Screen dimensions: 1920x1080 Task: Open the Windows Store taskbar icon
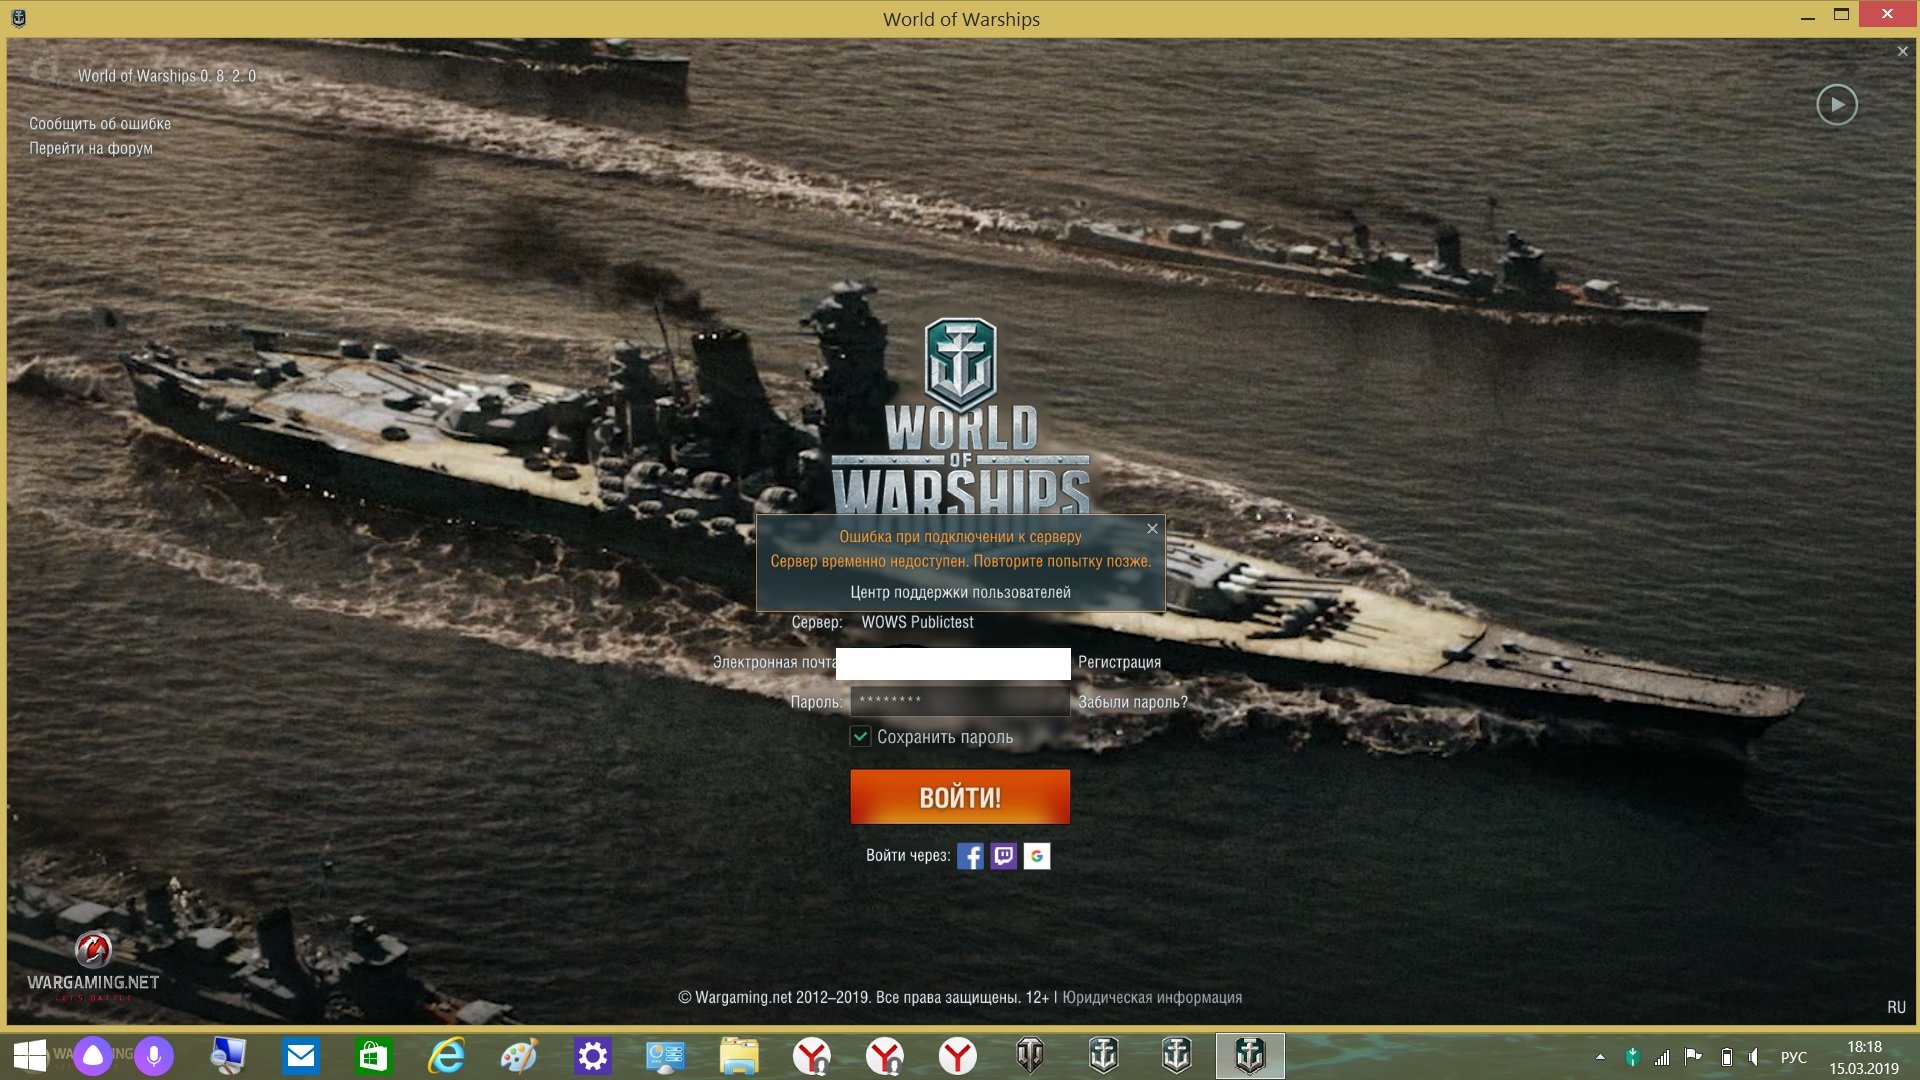[x=373, y=1056]
